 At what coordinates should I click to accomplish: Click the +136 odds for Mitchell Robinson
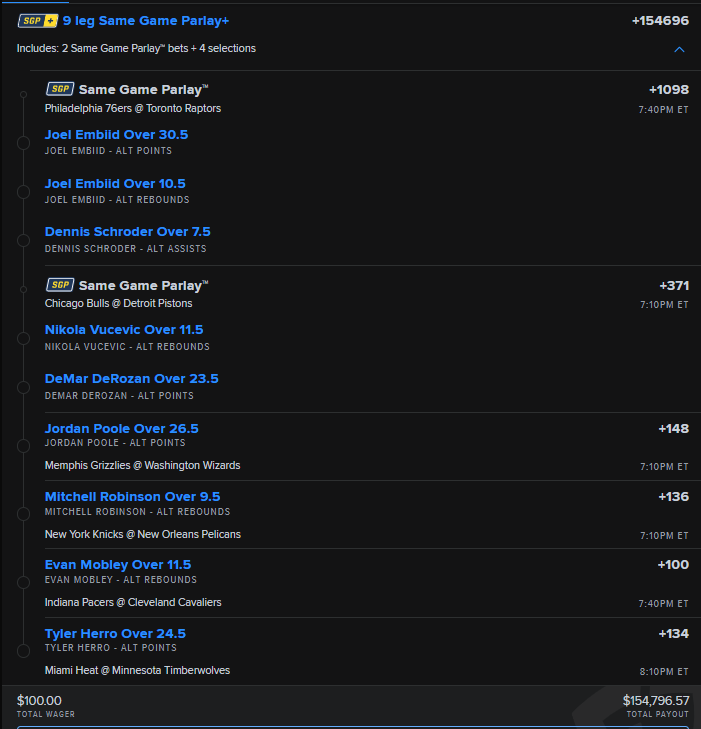point(673,497)
